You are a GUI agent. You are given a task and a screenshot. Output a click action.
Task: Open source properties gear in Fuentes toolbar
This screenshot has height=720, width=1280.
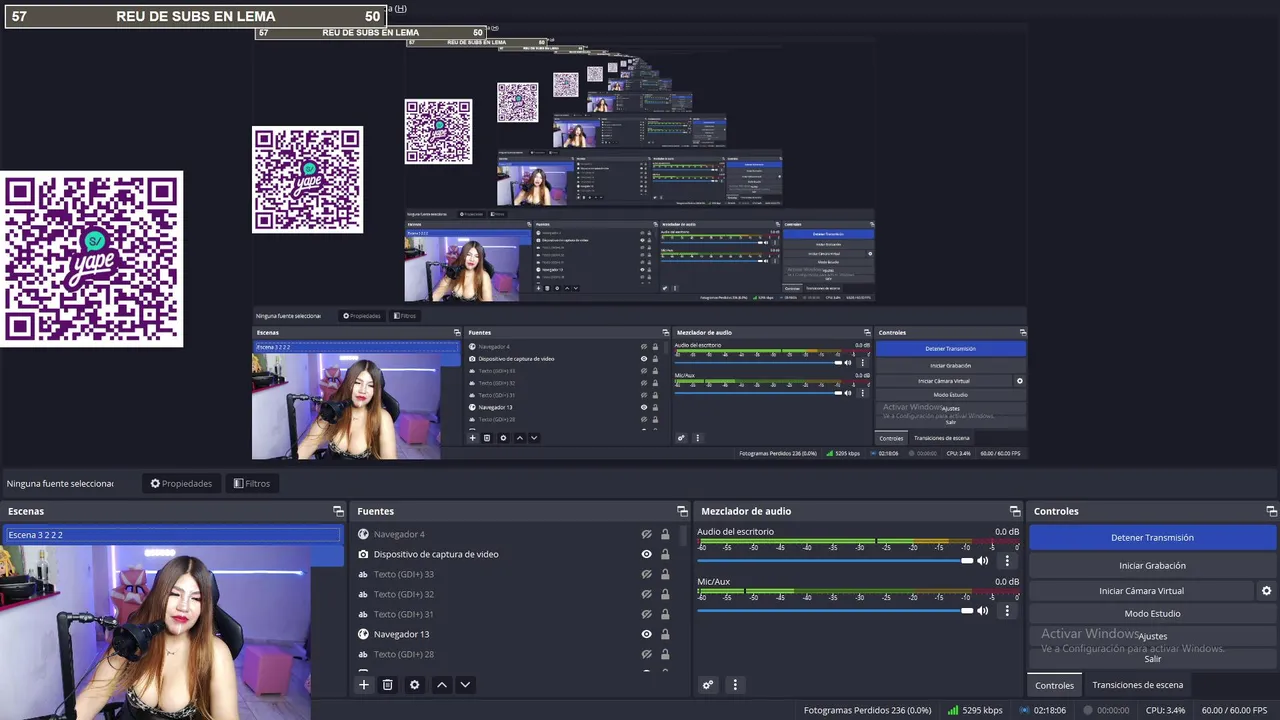pyautogui.click(x=414, y=685)
